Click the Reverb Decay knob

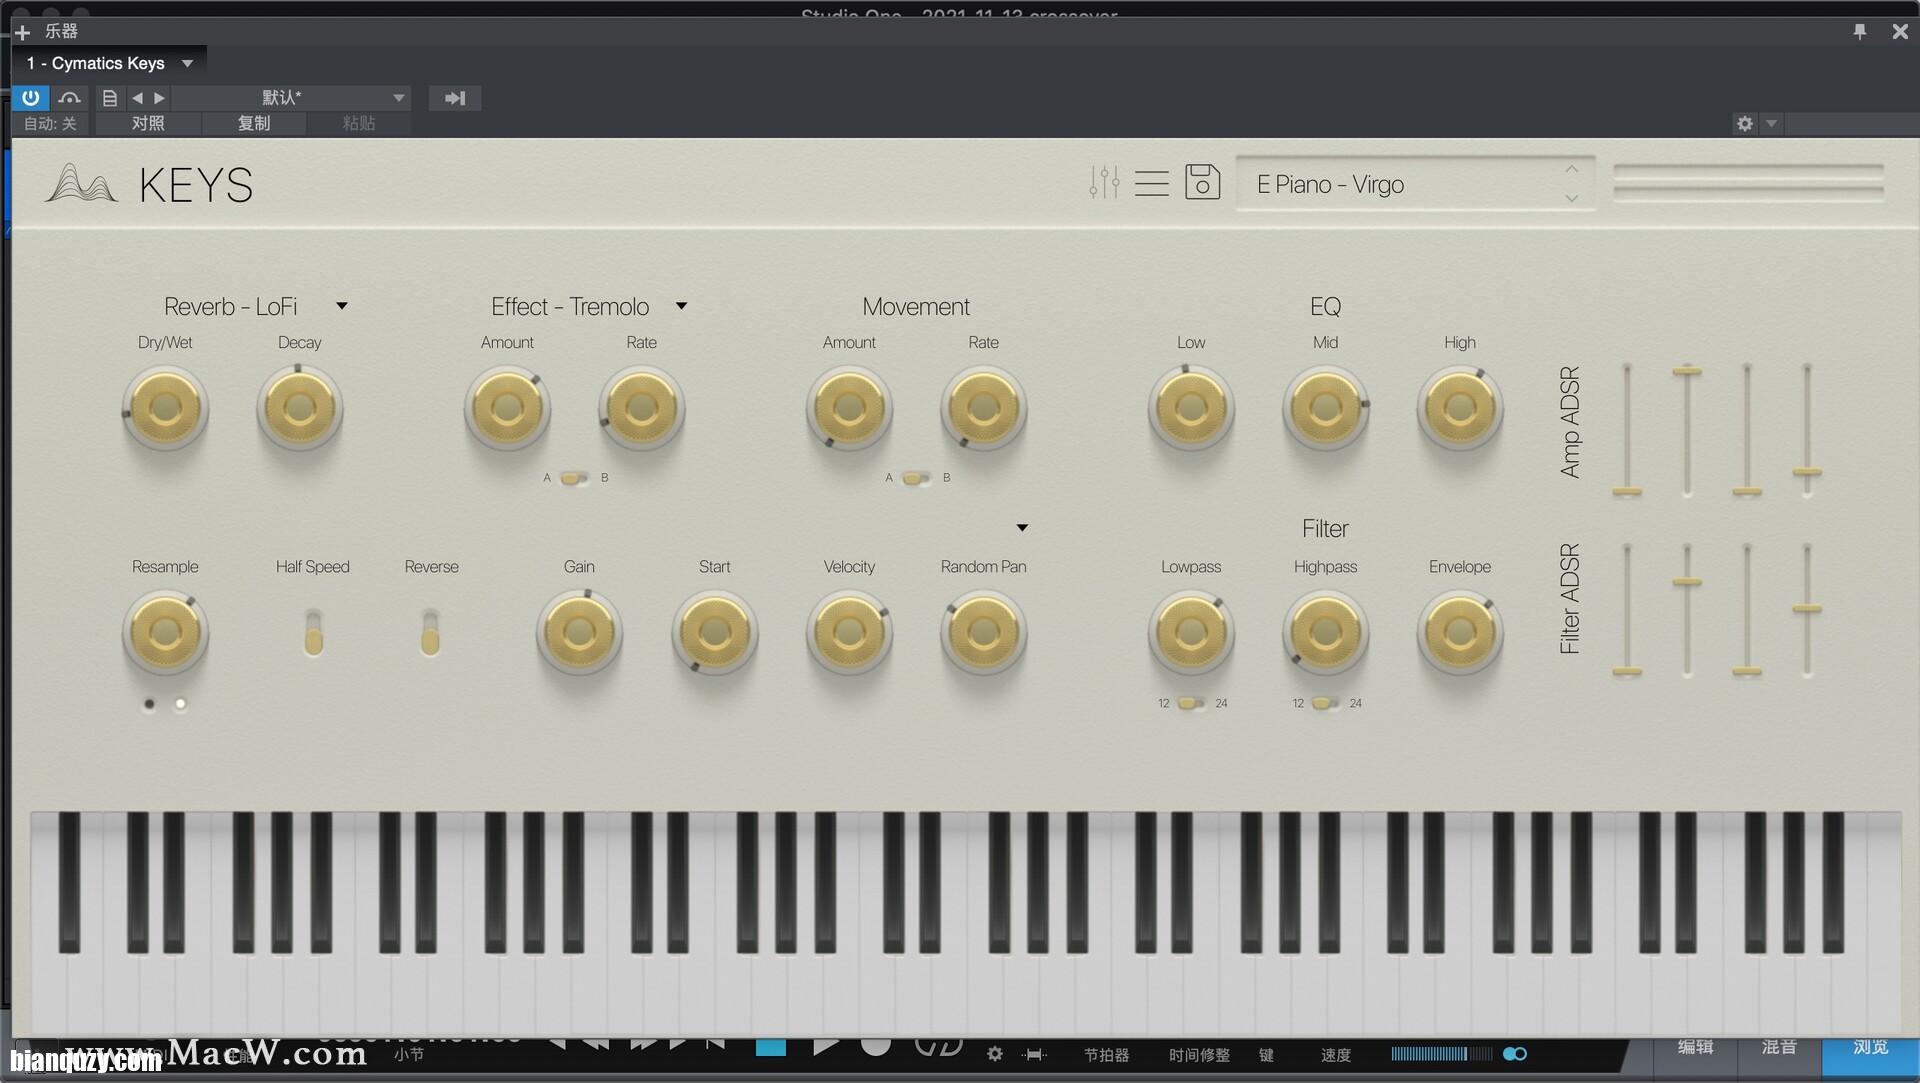coord(299,408)
